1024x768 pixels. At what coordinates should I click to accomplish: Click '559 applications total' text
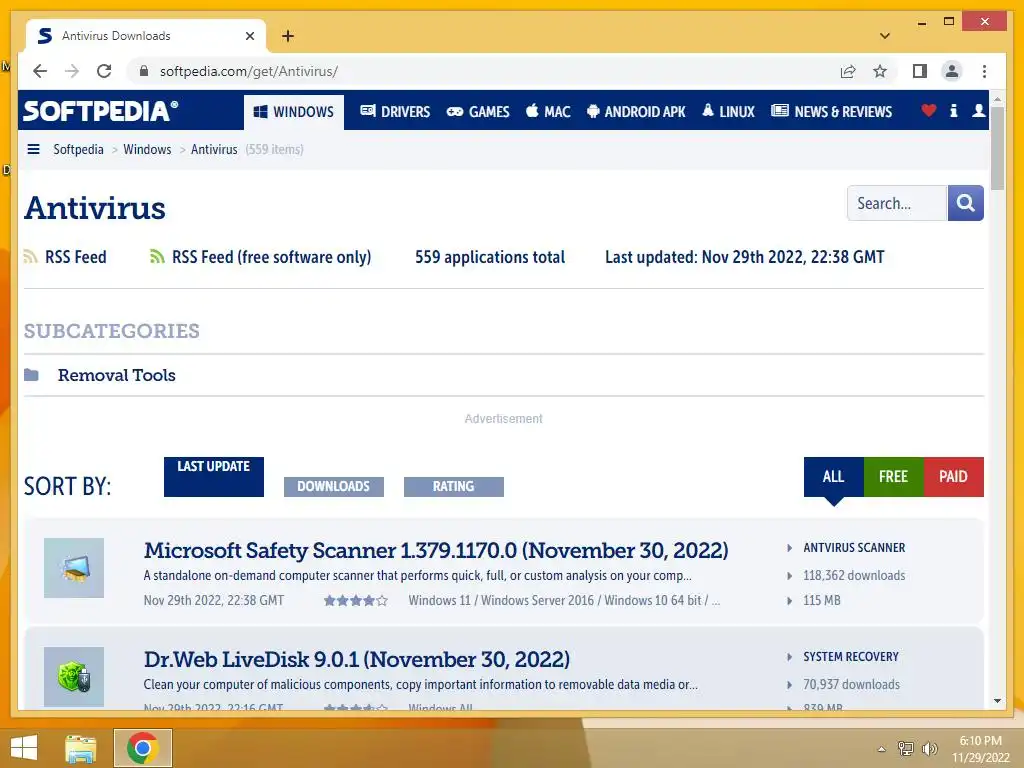(x=490, y=257)
